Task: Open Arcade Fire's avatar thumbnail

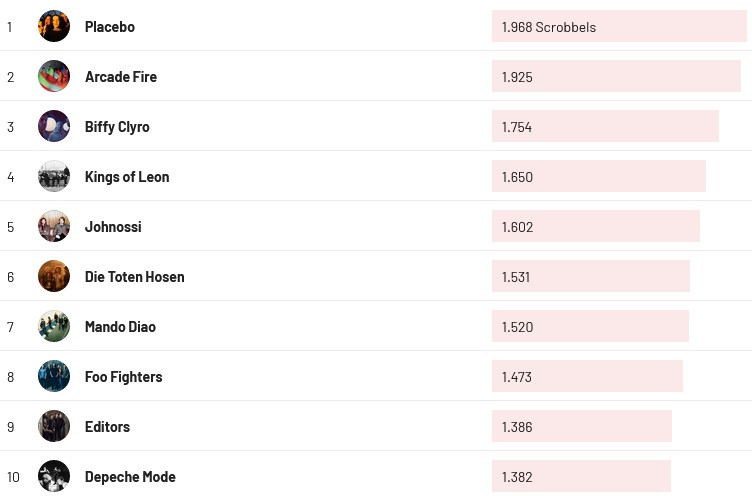Action: [x=54, y=76]
